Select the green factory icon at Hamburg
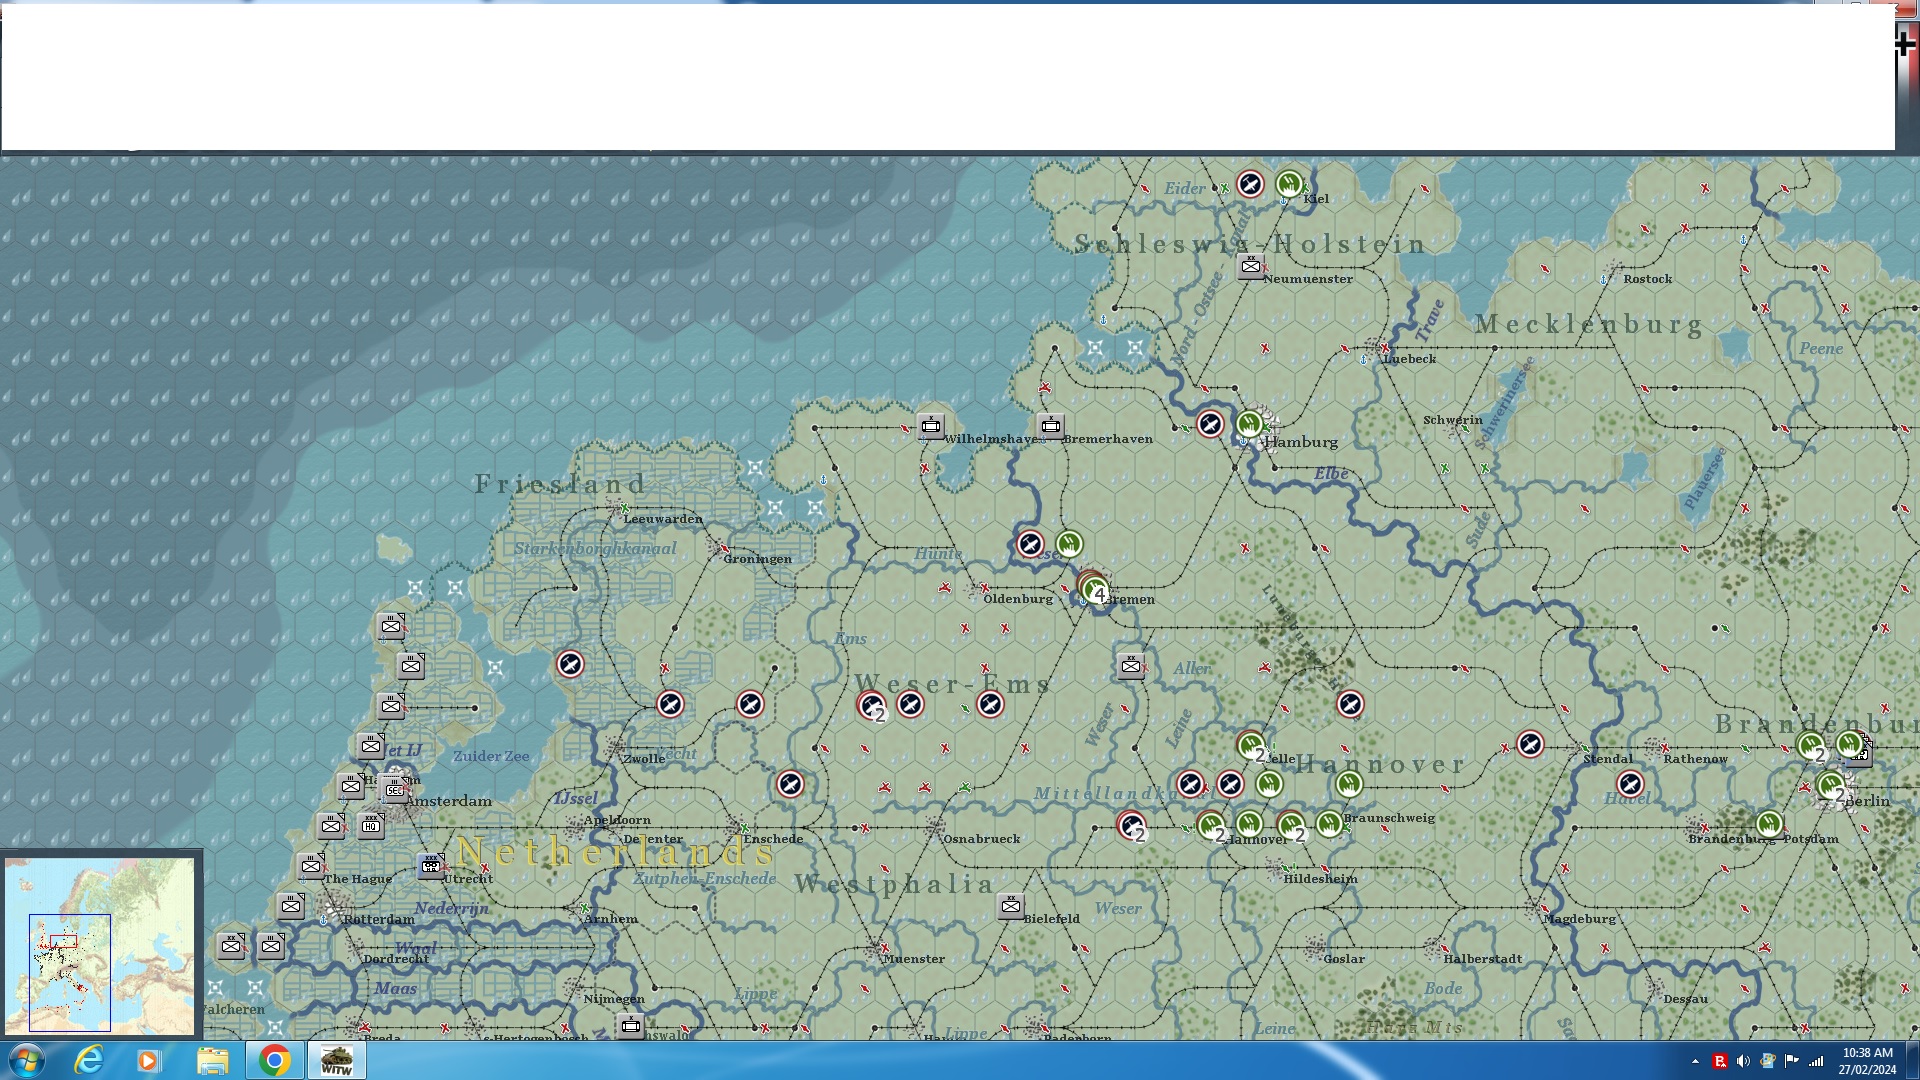 click(1250, 425)
